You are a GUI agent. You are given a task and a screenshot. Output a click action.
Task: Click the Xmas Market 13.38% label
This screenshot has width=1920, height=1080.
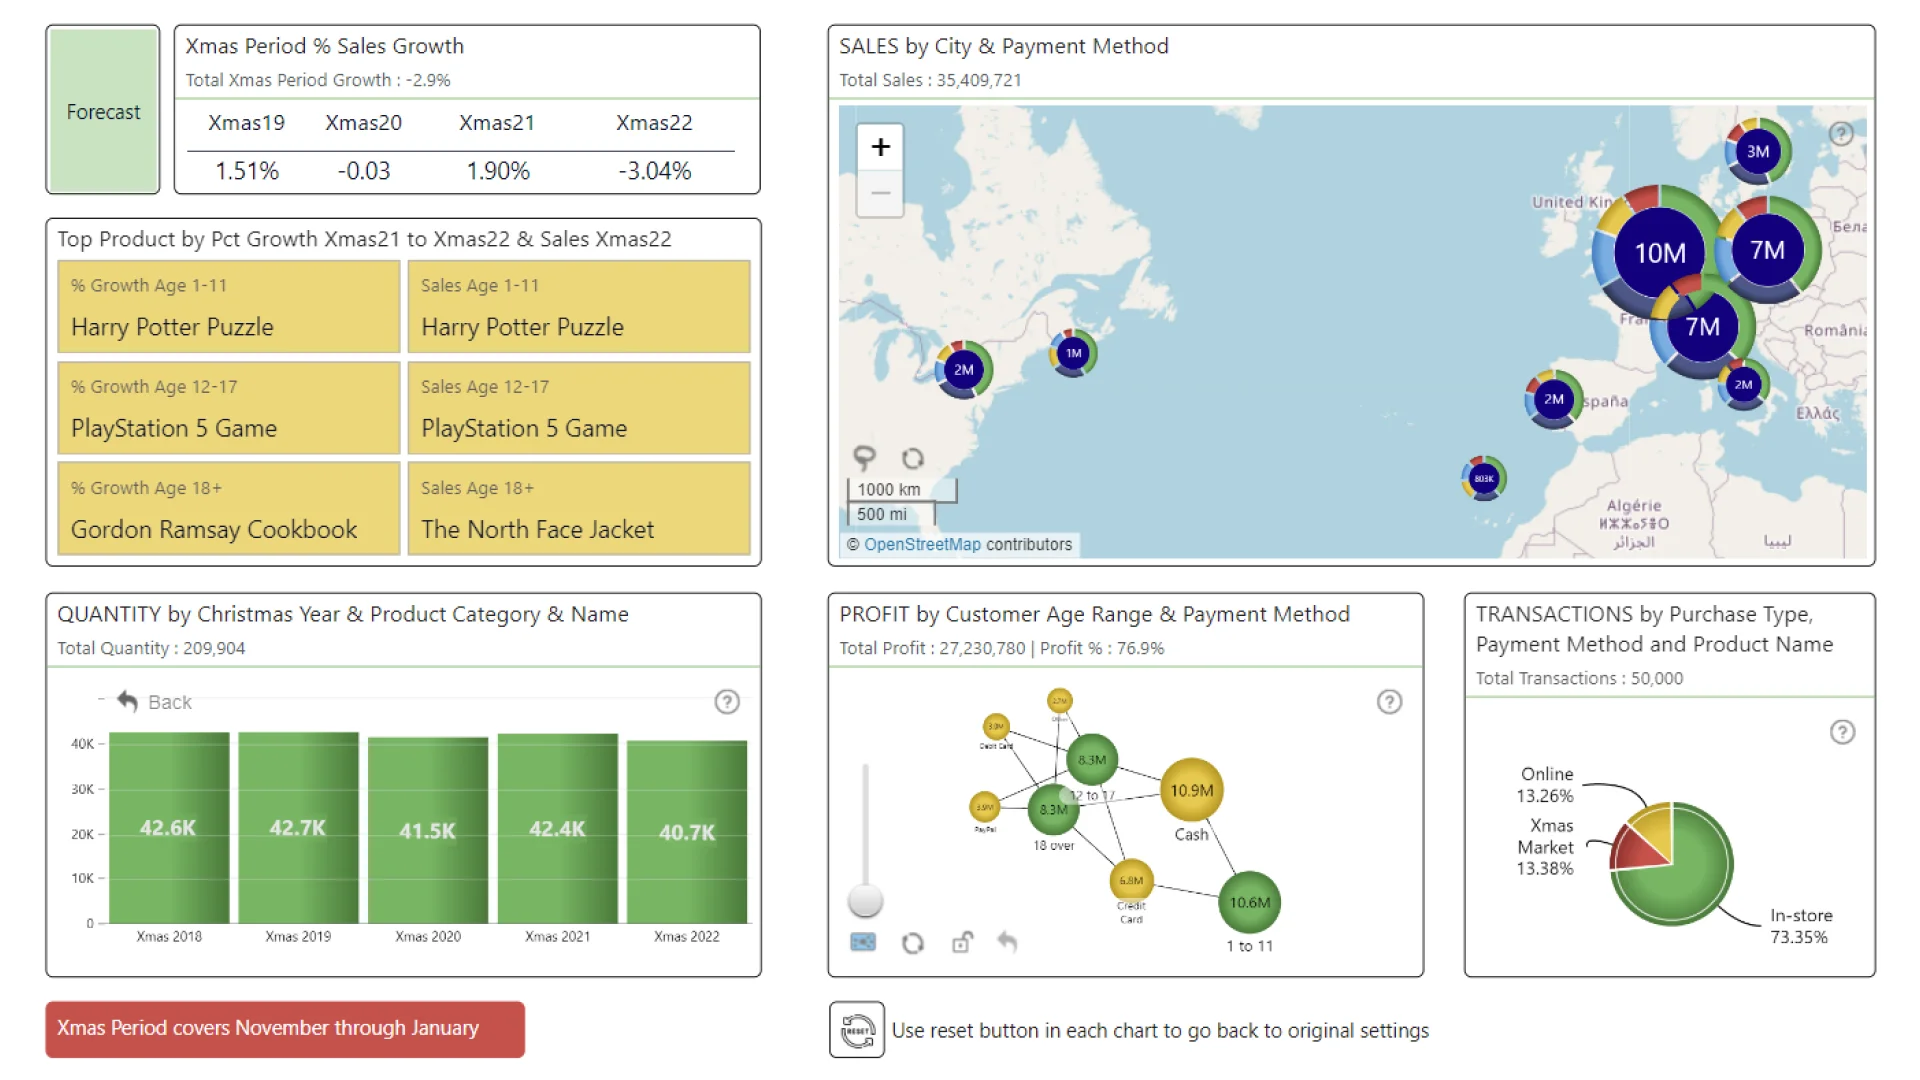tap(1545, 847)
